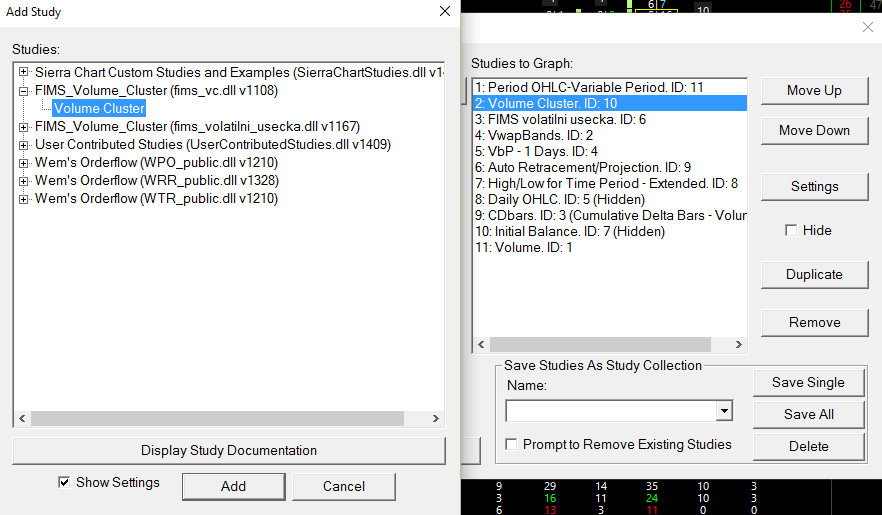The image size is (882, 515).
Task: Check Prompt to Remove Existing Studies
Action: (x=511, y=445)
